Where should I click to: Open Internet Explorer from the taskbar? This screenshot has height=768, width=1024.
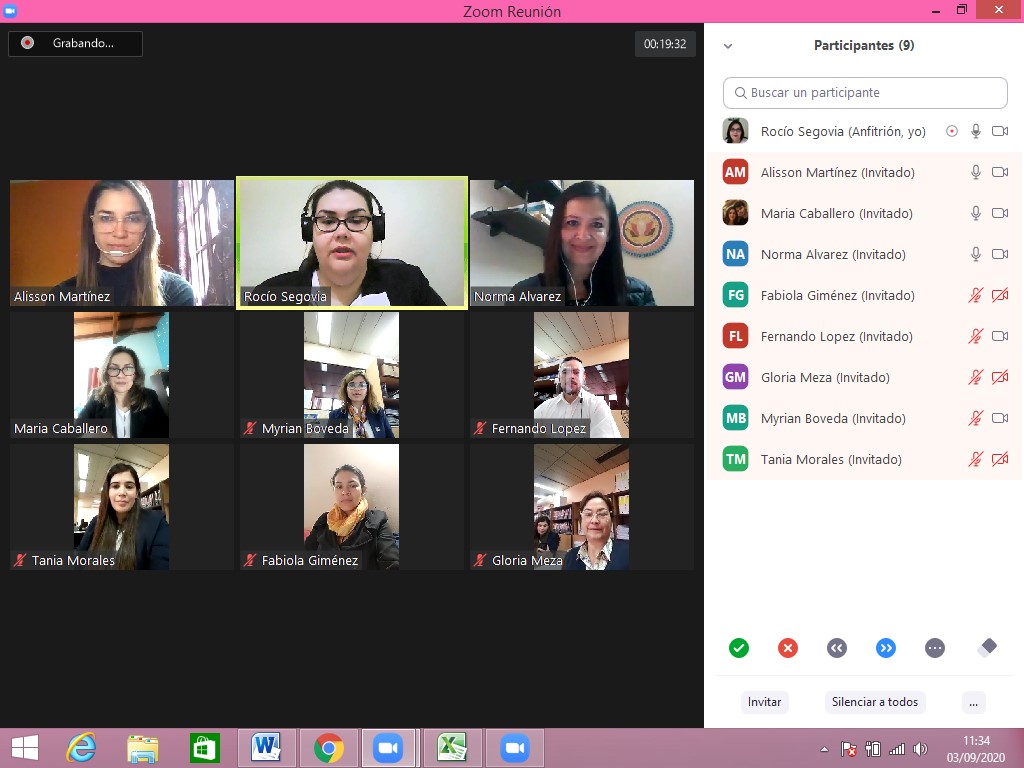82,748
